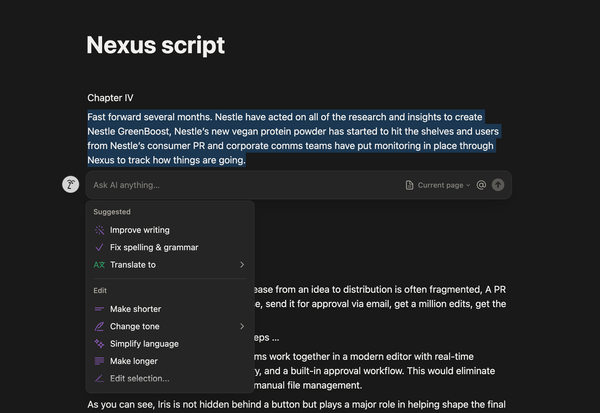Click the Chapter IV heading line
The image size is (600, 413).
coord(110,98)
